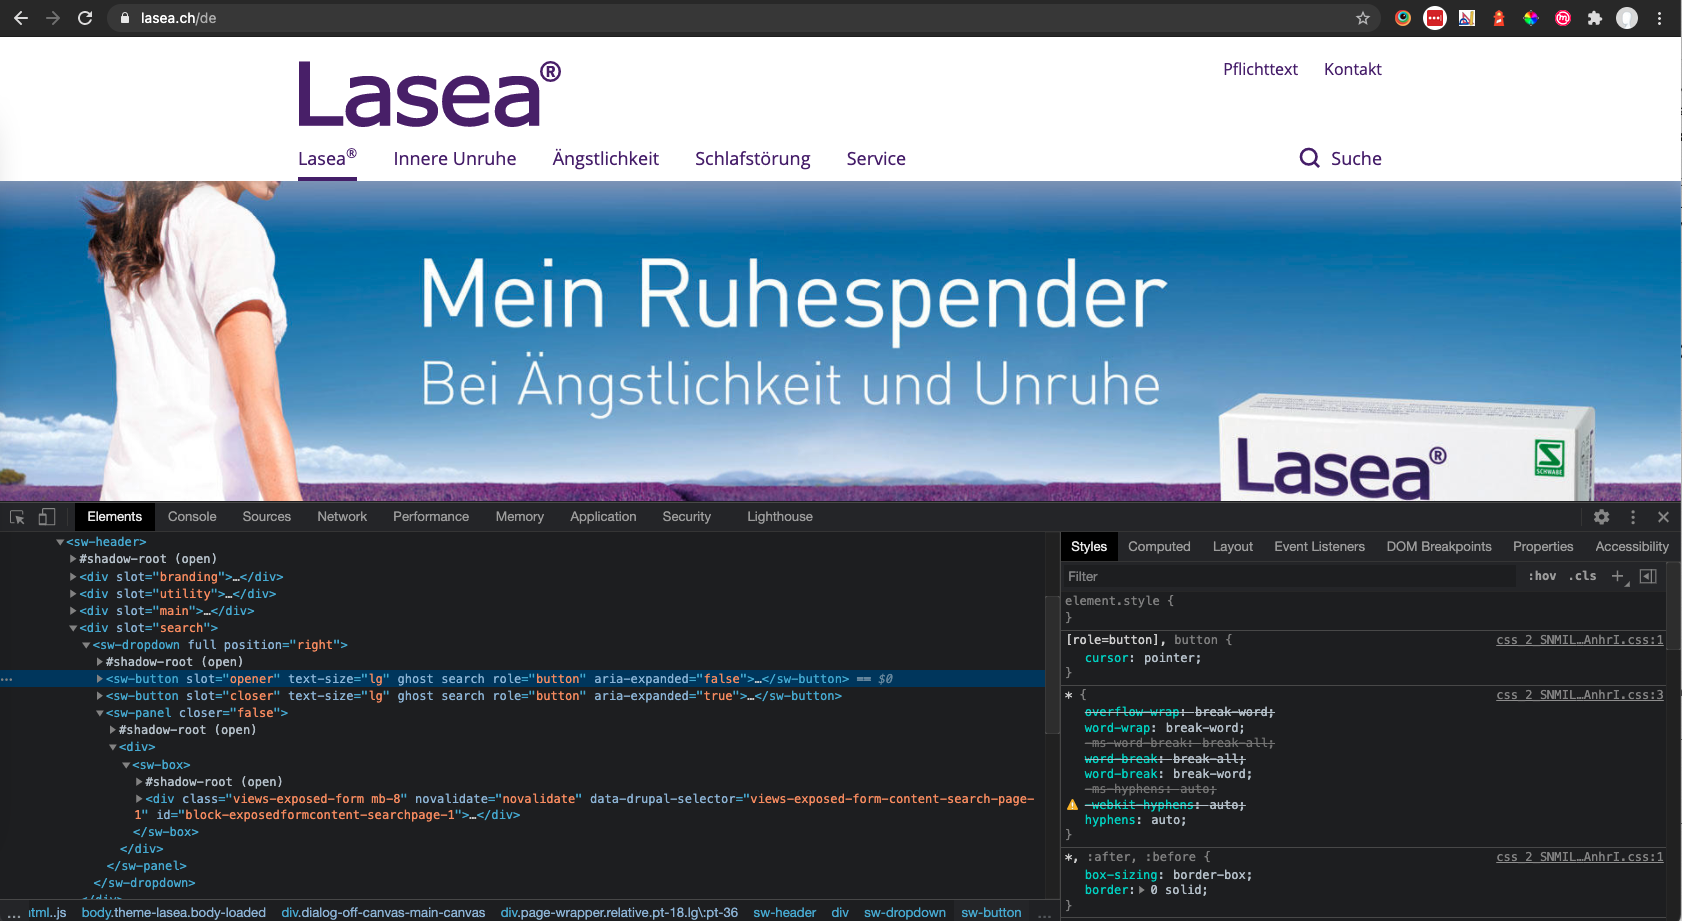Viewport: 1682px width, 921px height.
Task: Open the Network tab
Action: click(x=342, y=517)
